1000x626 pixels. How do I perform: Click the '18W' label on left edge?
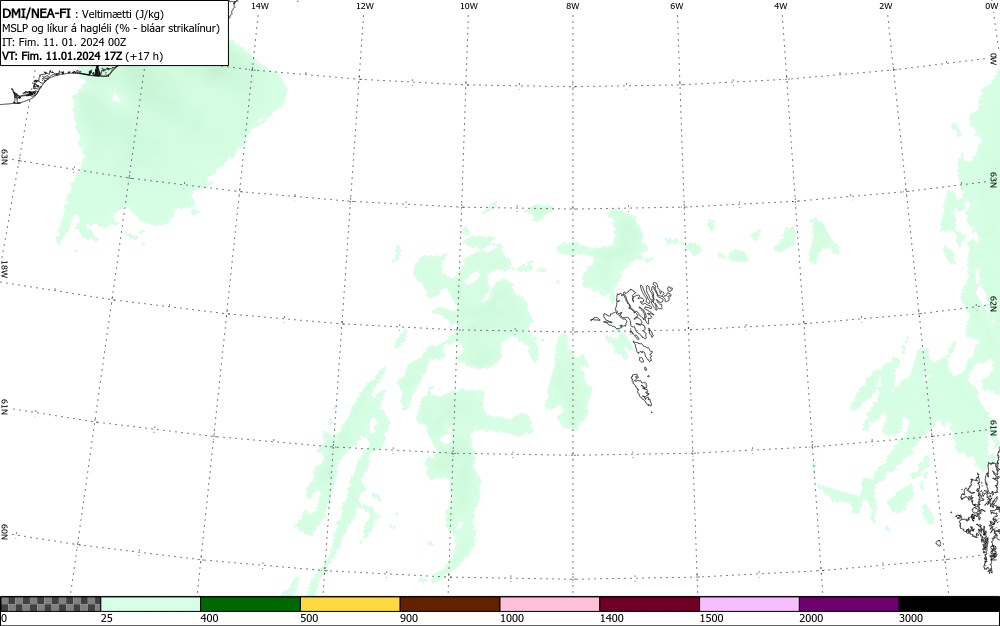[x=4, y=268]
